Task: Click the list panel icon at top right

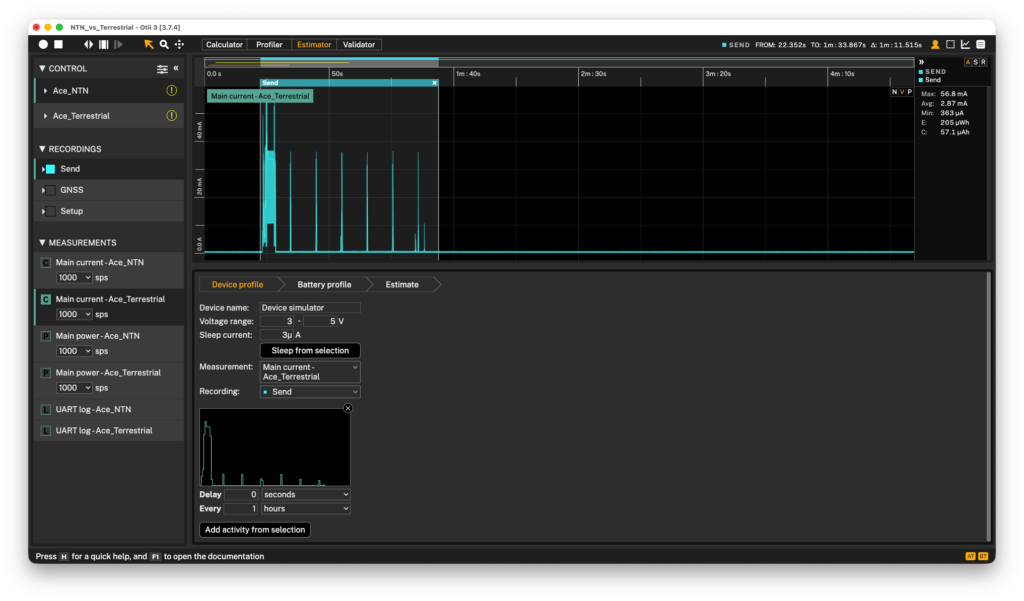Action: (980, 44)
